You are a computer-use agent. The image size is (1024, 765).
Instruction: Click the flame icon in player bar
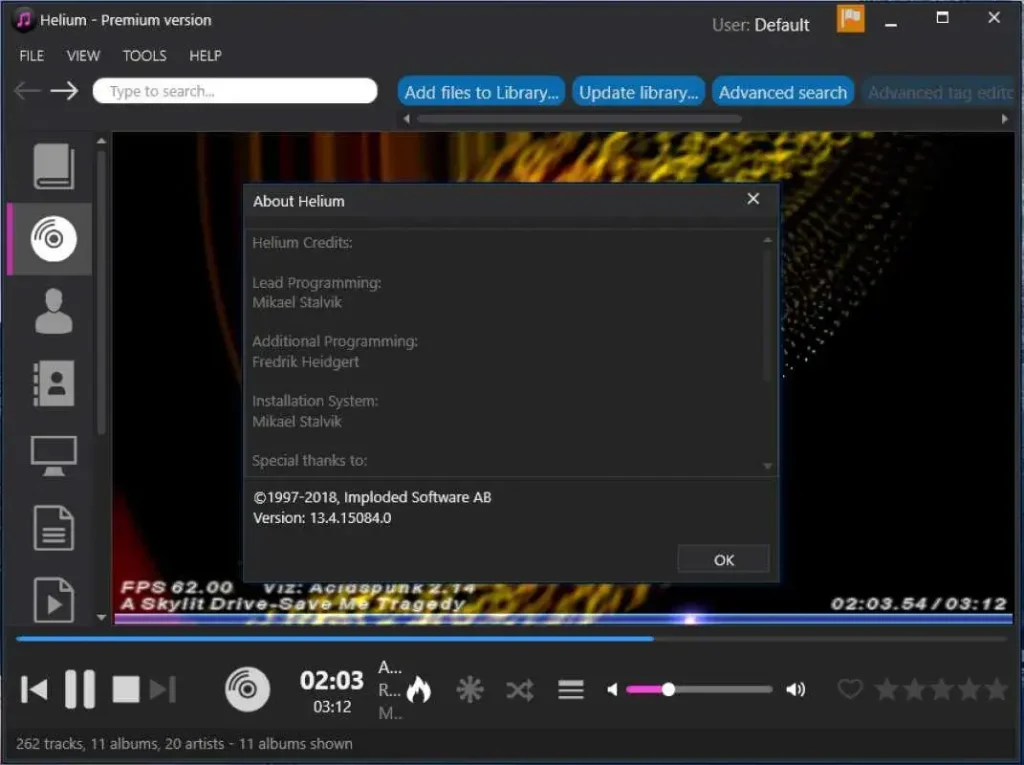pyautogui.click(x=419, y=689)
